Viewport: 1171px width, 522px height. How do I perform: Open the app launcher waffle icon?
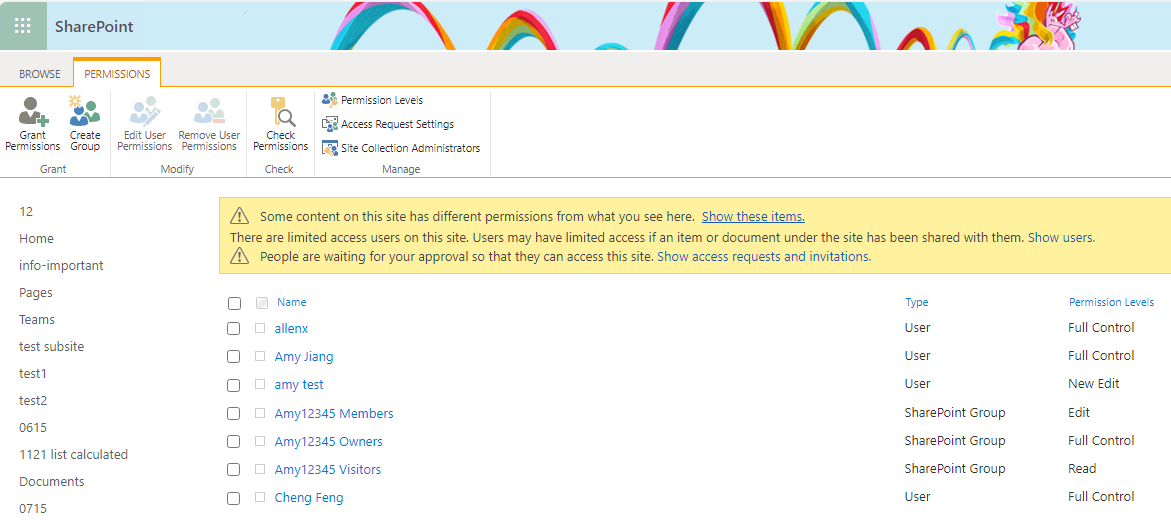point(23,26)
